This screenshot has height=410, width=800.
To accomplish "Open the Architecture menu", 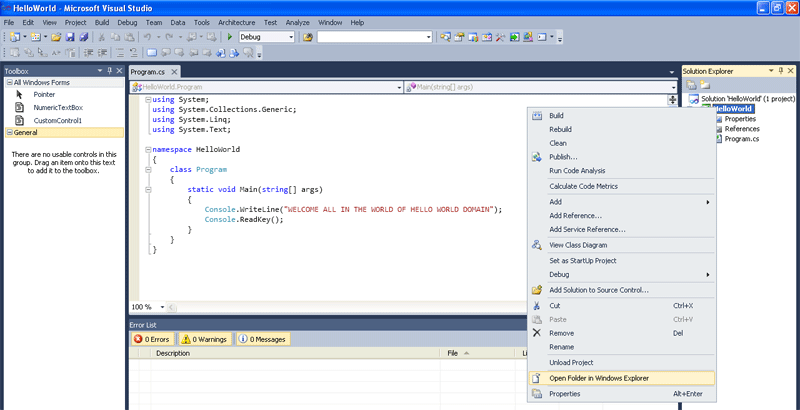I will pyautogui.click(x=236, y=22).
